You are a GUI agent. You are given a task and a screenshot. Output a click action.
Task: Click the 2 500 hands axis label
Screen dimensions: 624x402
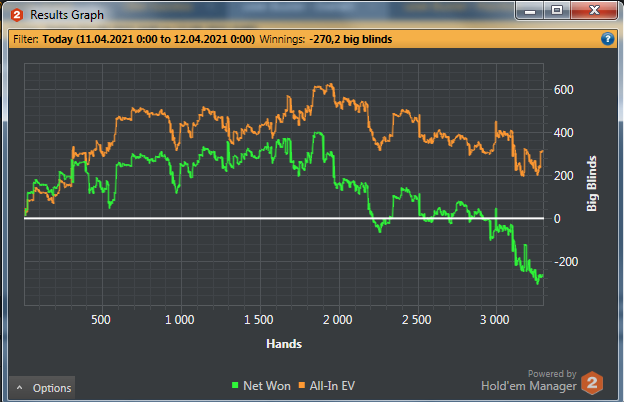coord(416,320)
